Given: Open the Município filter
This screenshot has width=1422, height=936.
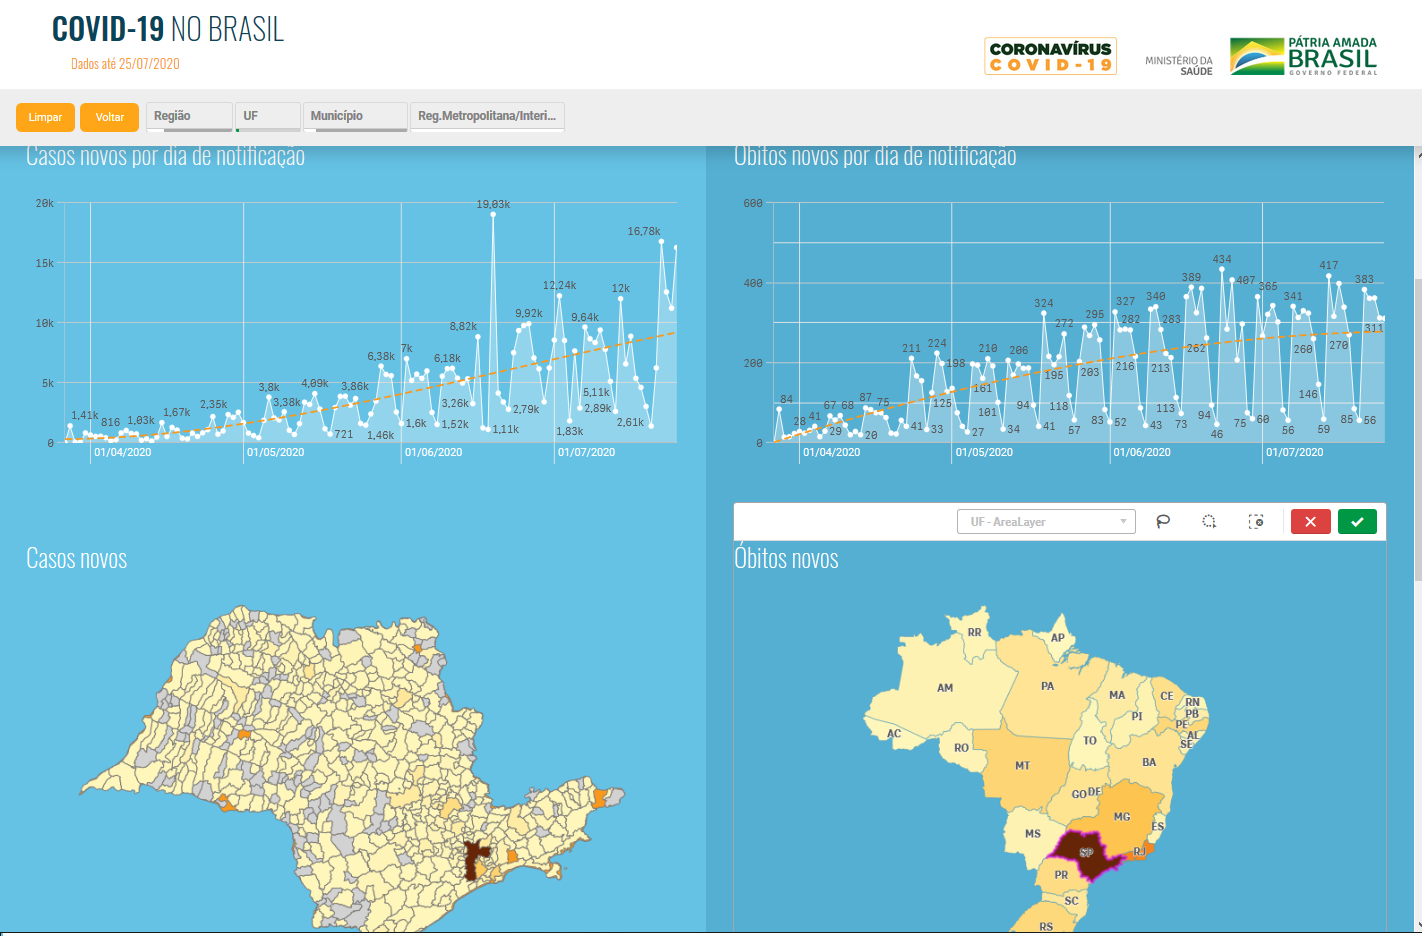Looking at the screenshot, I should (x=355, y=116).
